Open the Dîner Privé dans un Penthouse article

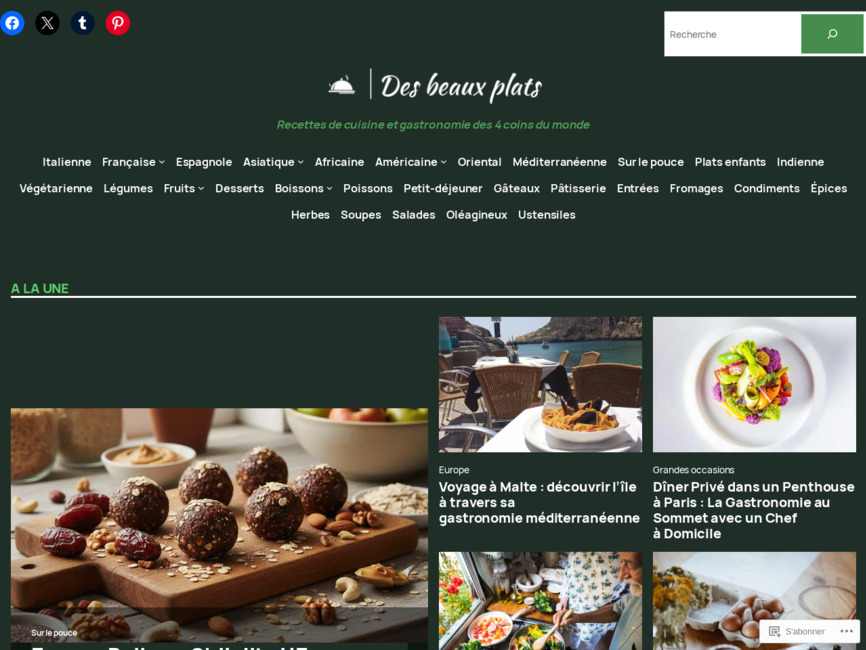pos(753,510)
